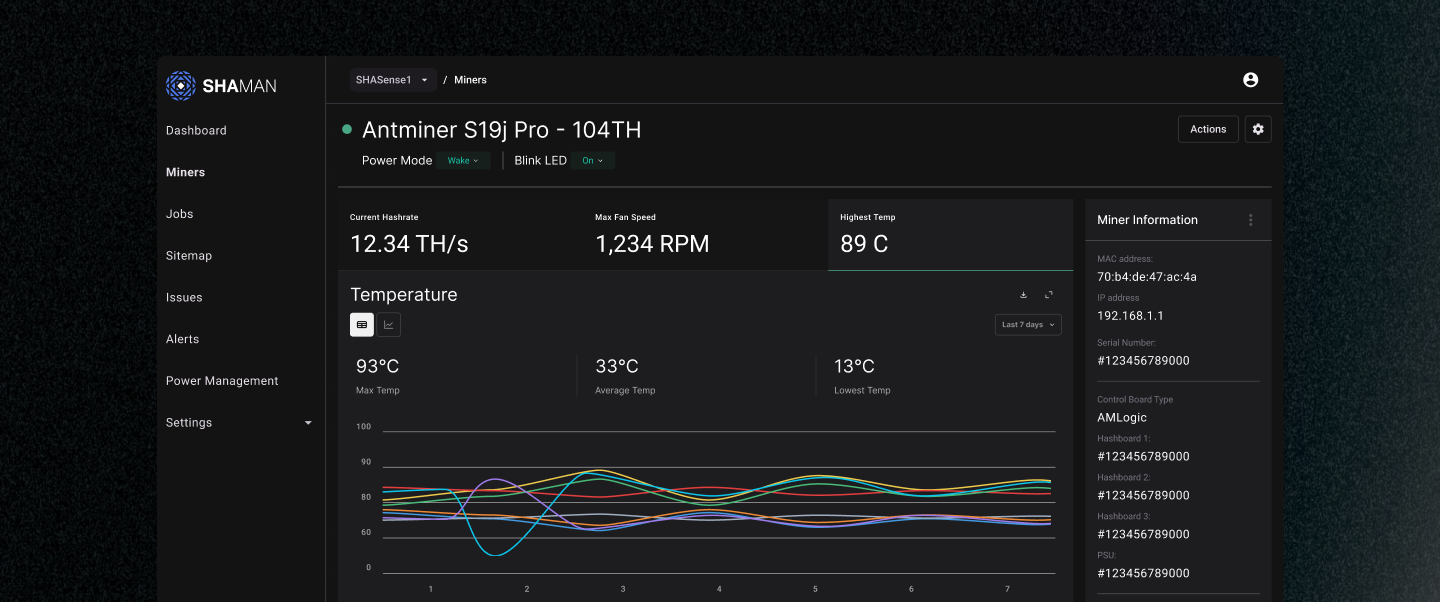Open Alerts in sidebar
Screen dimensions: 1440x602
pos(182,339)
